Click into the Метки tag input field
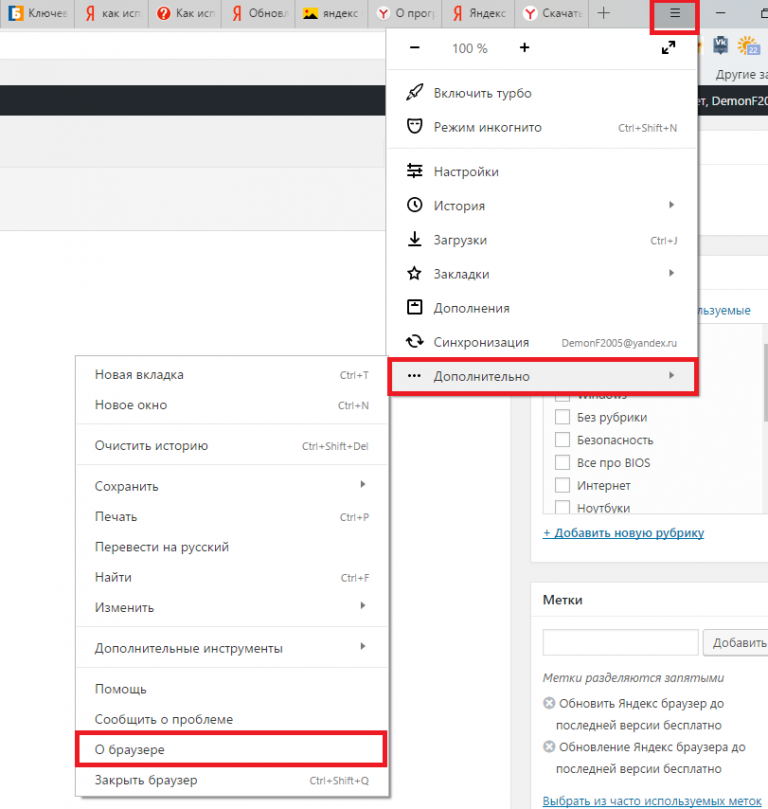The height and width of the screenshot is (809, 768). 620,642
